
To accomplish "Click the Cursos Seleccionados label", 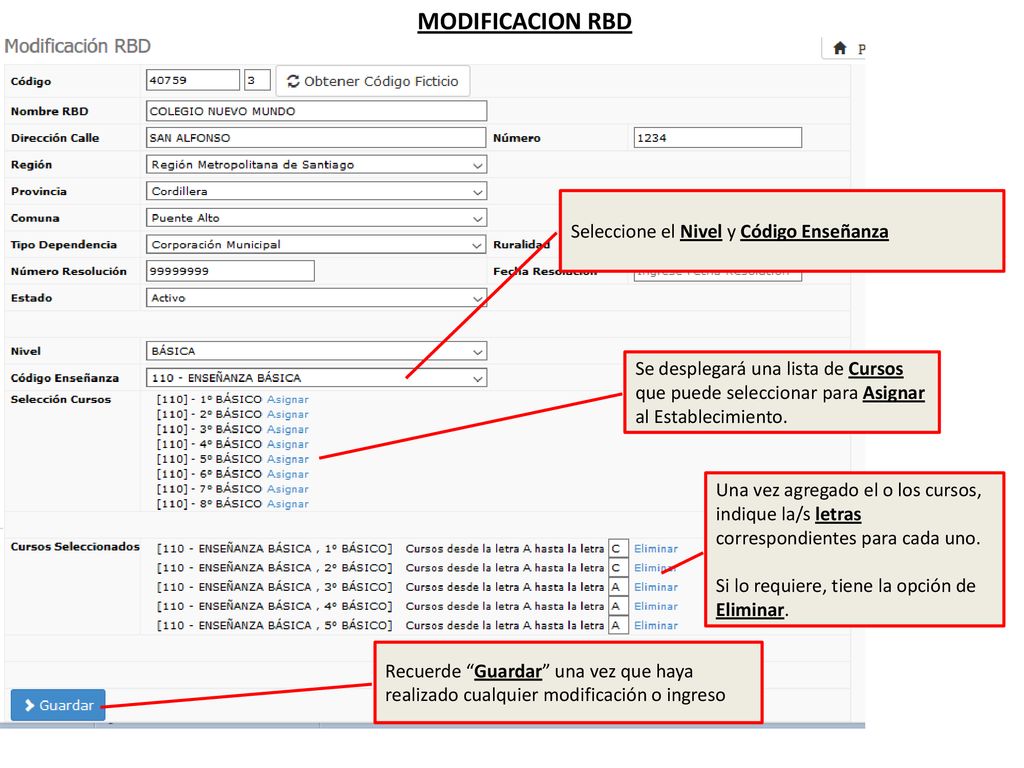I will [75, 547].
